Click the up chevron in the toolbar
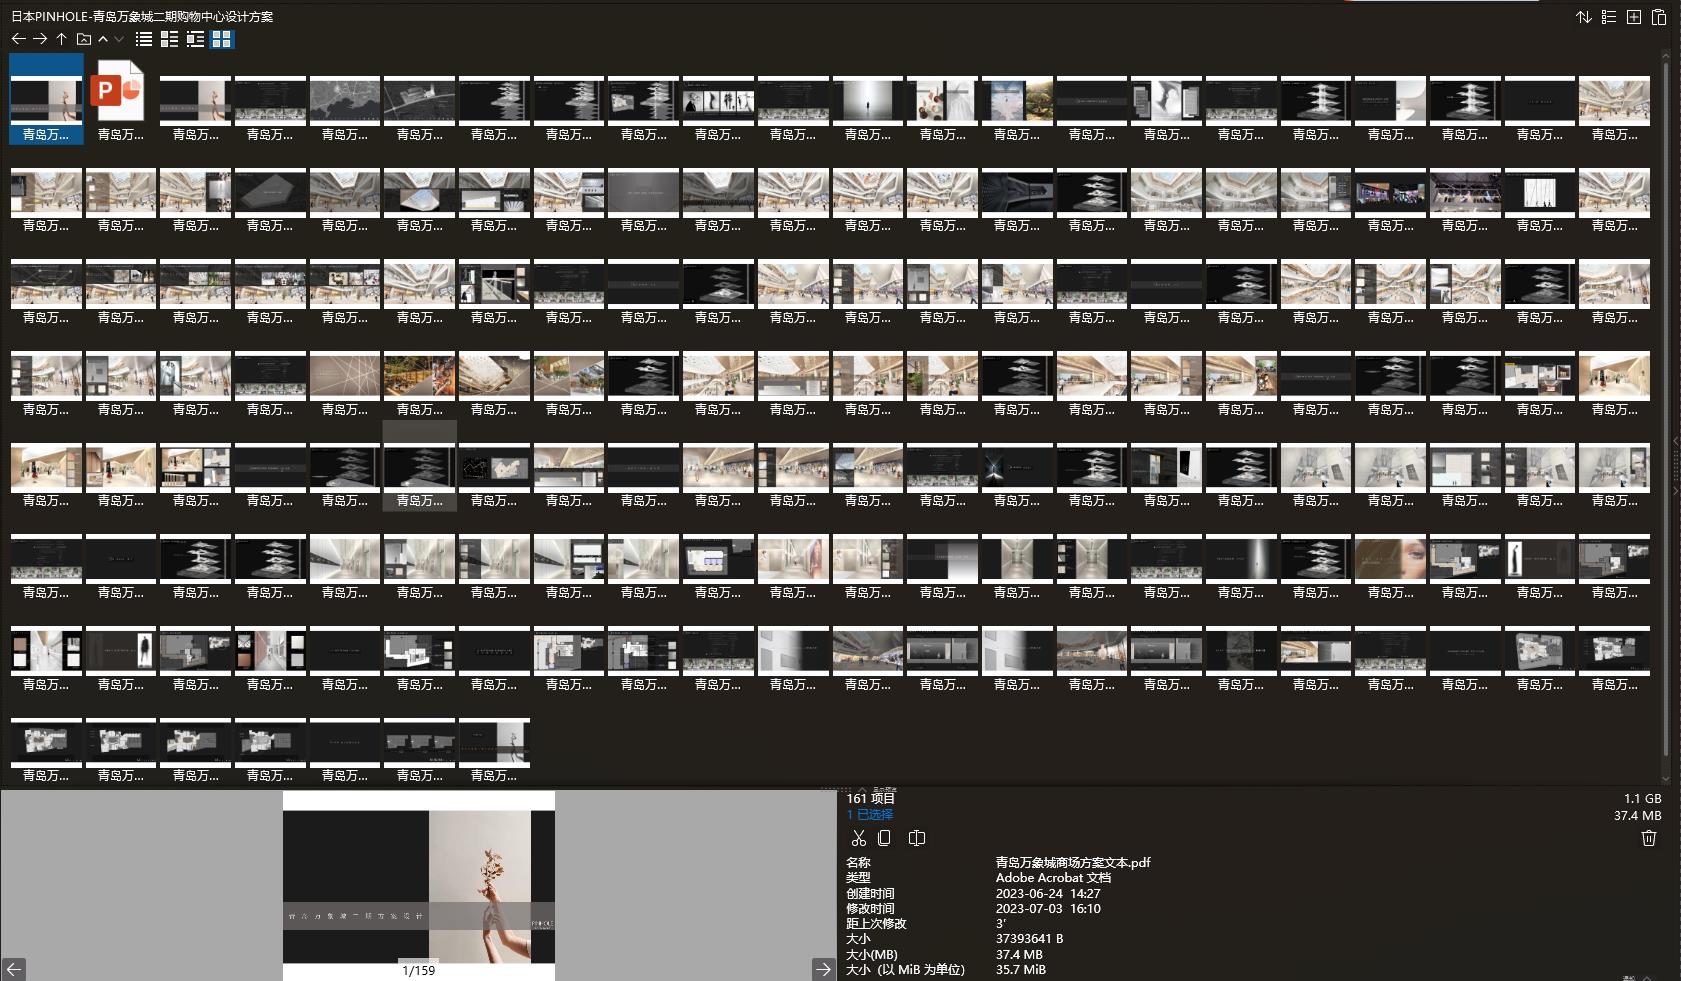 103,39
